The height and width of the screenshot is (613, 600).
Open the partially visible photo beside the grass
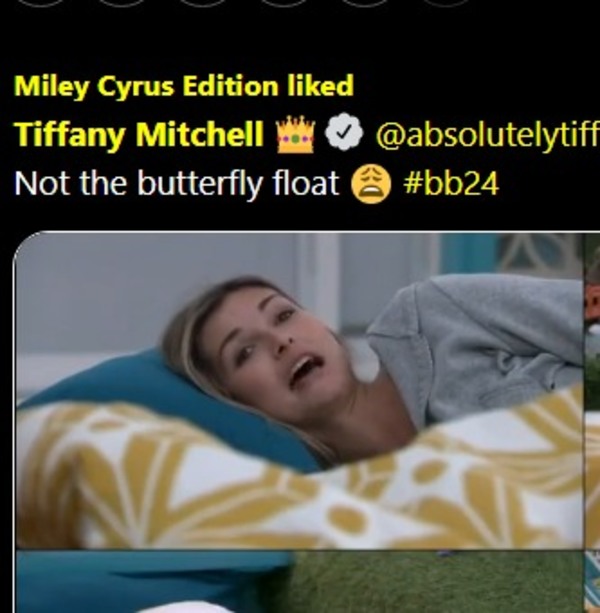point(592,582)
